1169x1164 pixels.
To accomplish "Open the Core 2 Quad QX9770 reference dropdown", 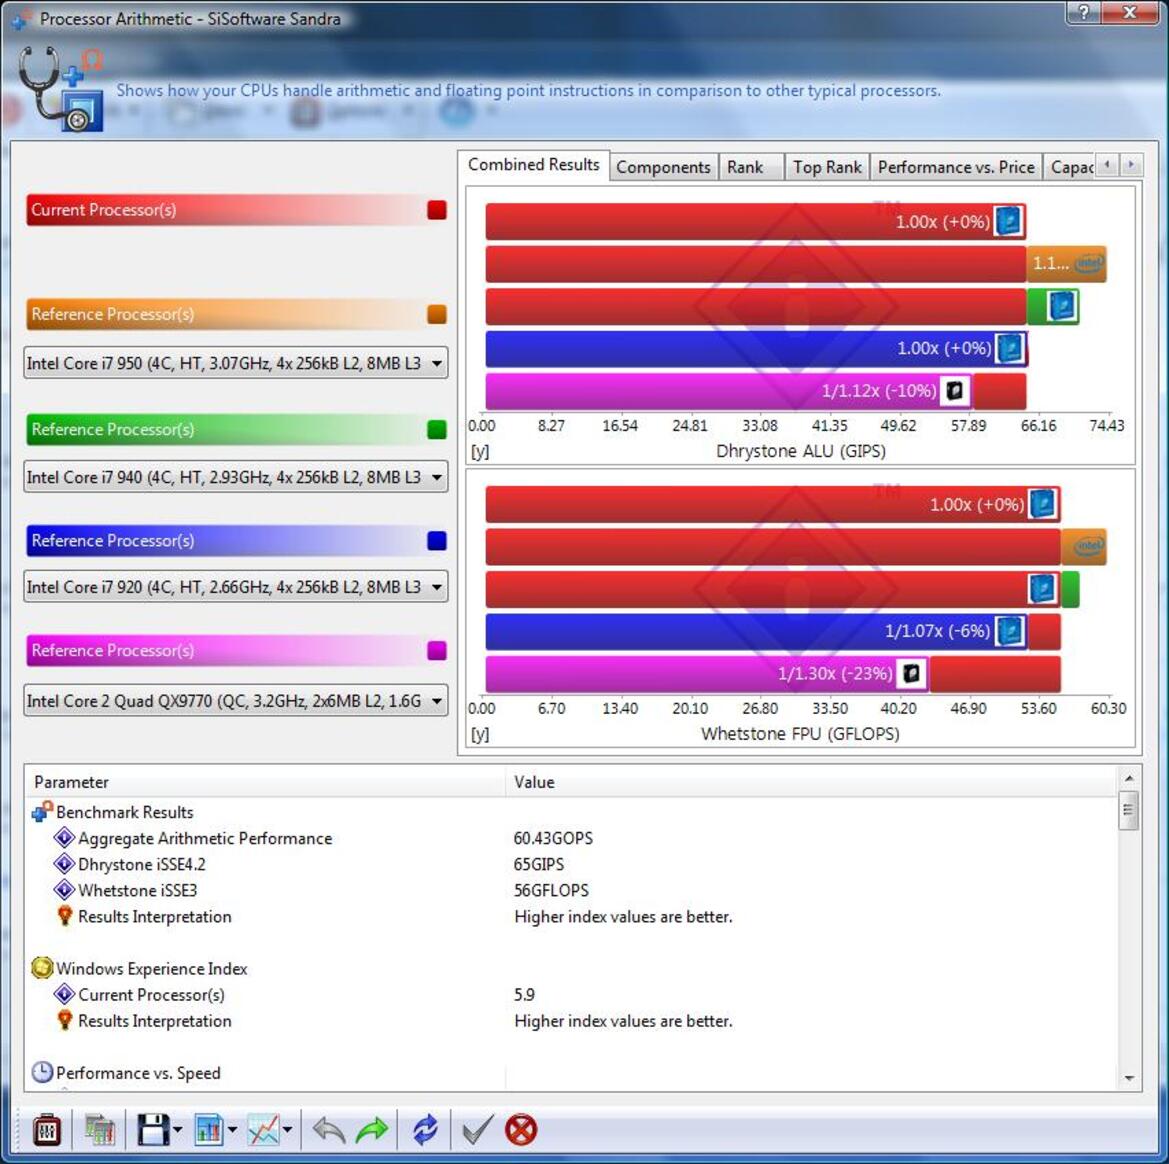I will pos(236,701).
